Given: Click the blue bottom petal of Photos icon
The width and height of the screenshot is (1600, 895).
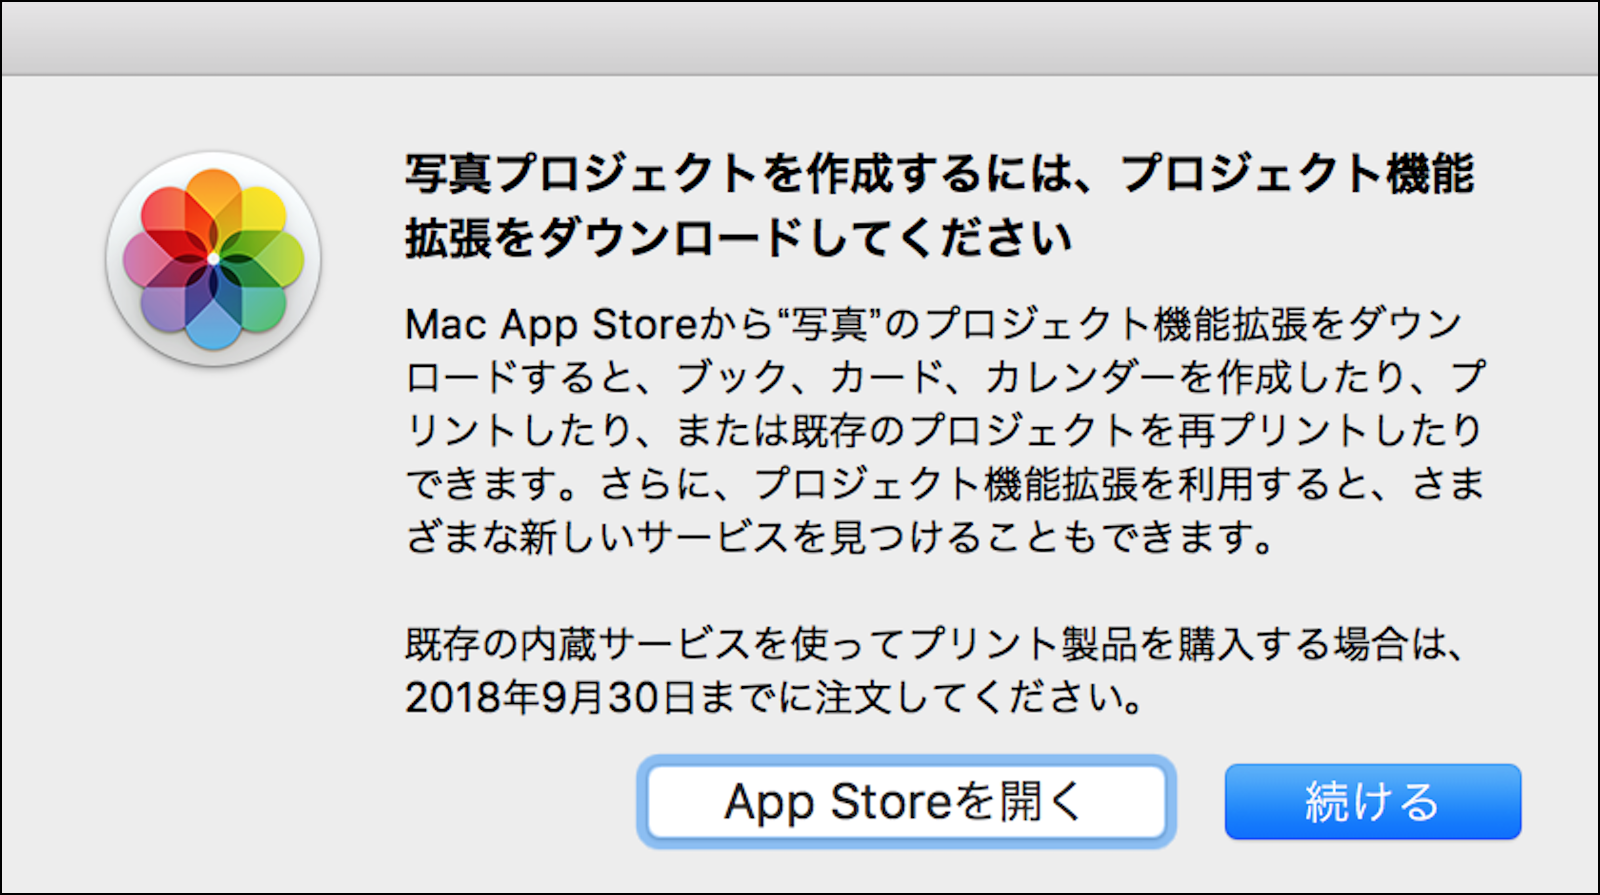Looking at the screenshot, I should point(213,322).
